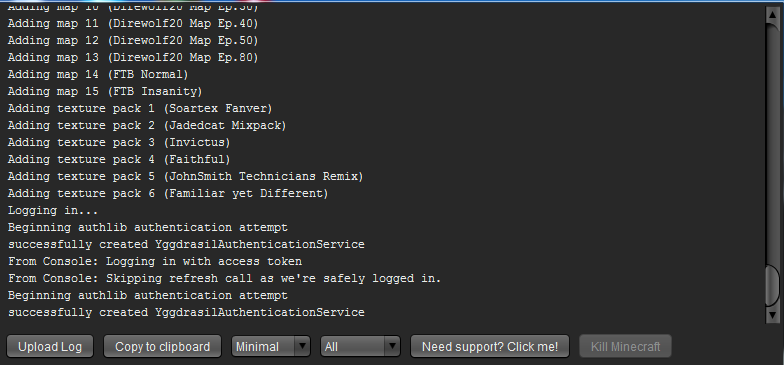Viewport: 784px width, 365px height.
Task: Click the 'Logging in with access token' line
Action: click(155, 262)
